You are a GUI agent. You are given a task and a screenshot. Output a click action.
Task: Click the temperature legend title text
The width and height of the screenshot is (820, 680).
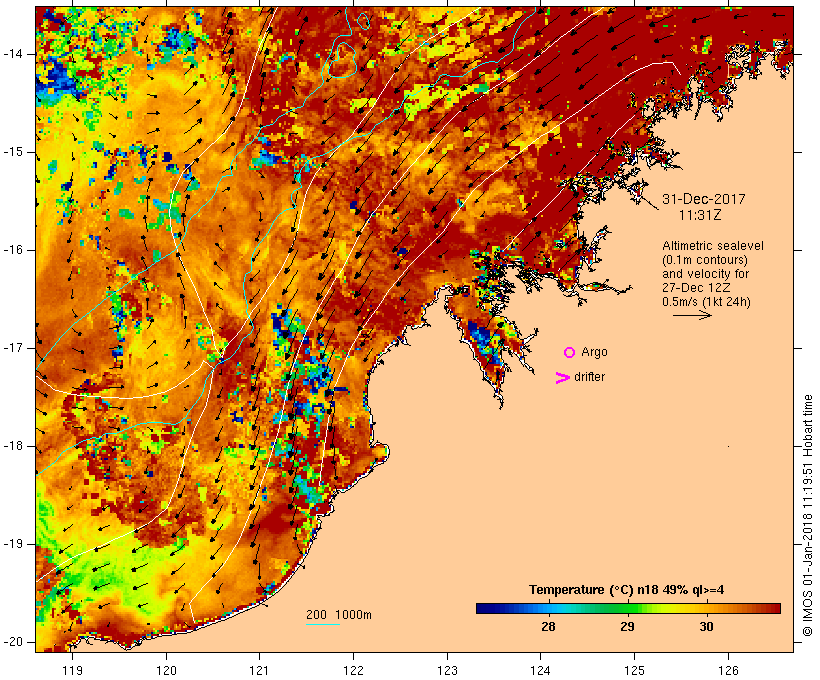coord(627,590)
